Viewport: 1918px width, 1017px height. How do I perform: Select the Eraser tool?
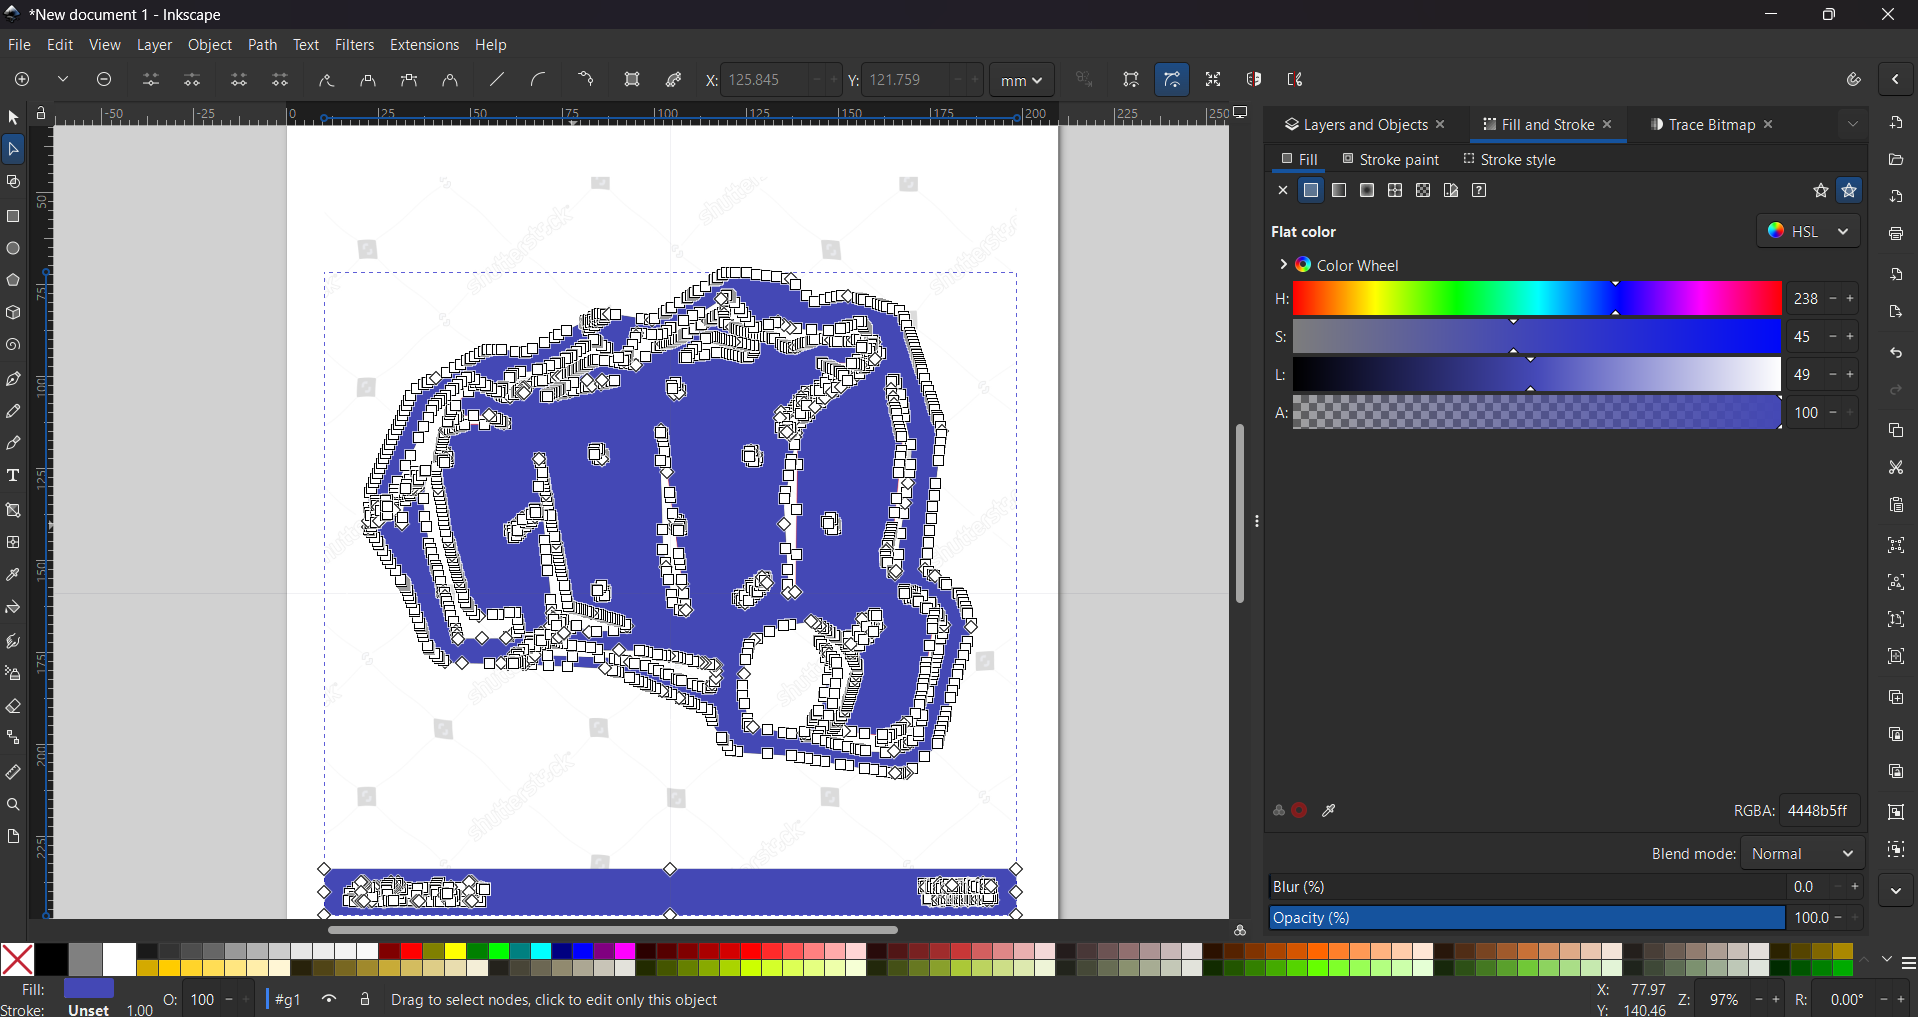click(x=13, y=707)
